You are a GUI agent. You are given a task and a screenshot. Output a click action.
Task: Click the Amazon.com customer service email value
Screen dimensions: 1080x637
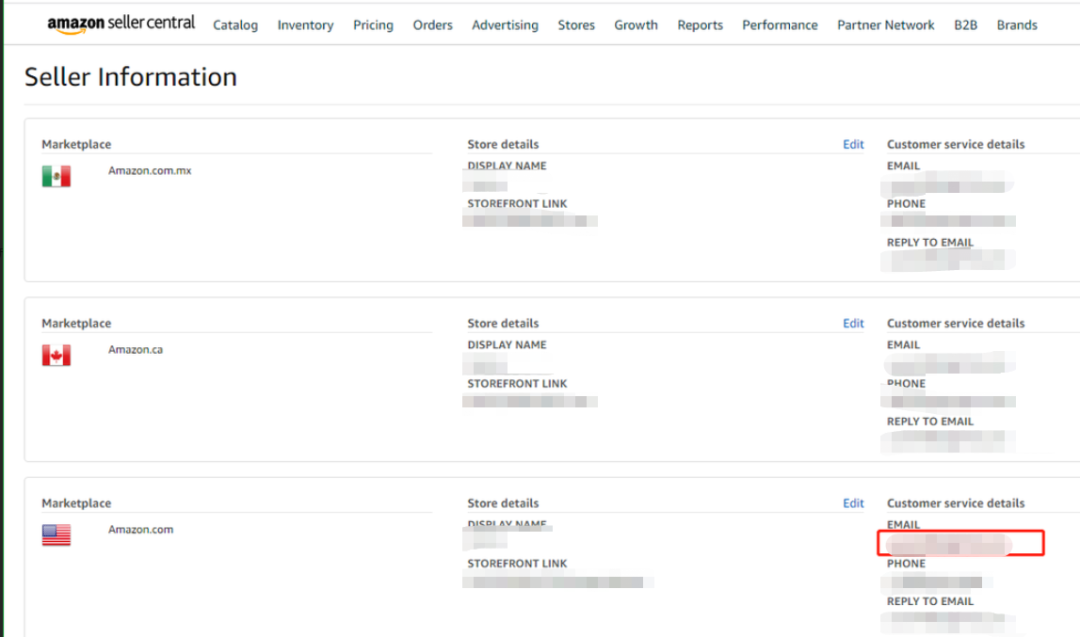[949, 546]
